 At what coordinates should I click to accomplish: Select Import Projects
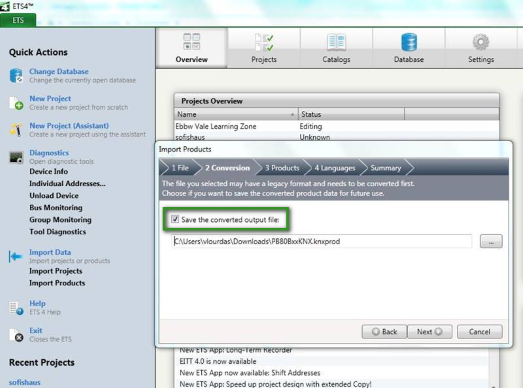[56, 271]
